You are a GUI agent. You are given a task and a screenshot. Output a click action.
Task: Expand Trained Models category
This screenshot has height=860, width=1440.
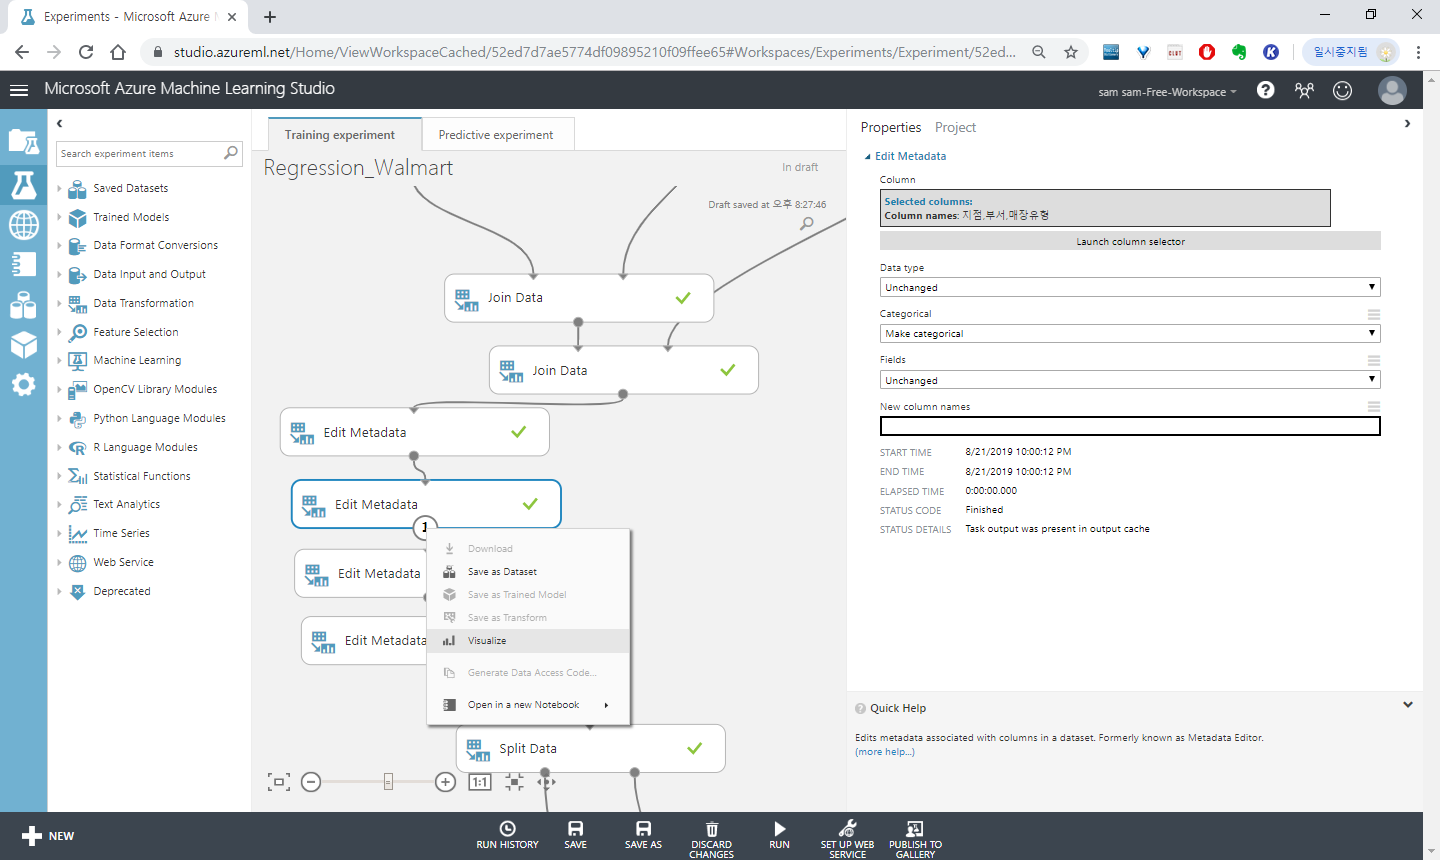pos(59,217)
